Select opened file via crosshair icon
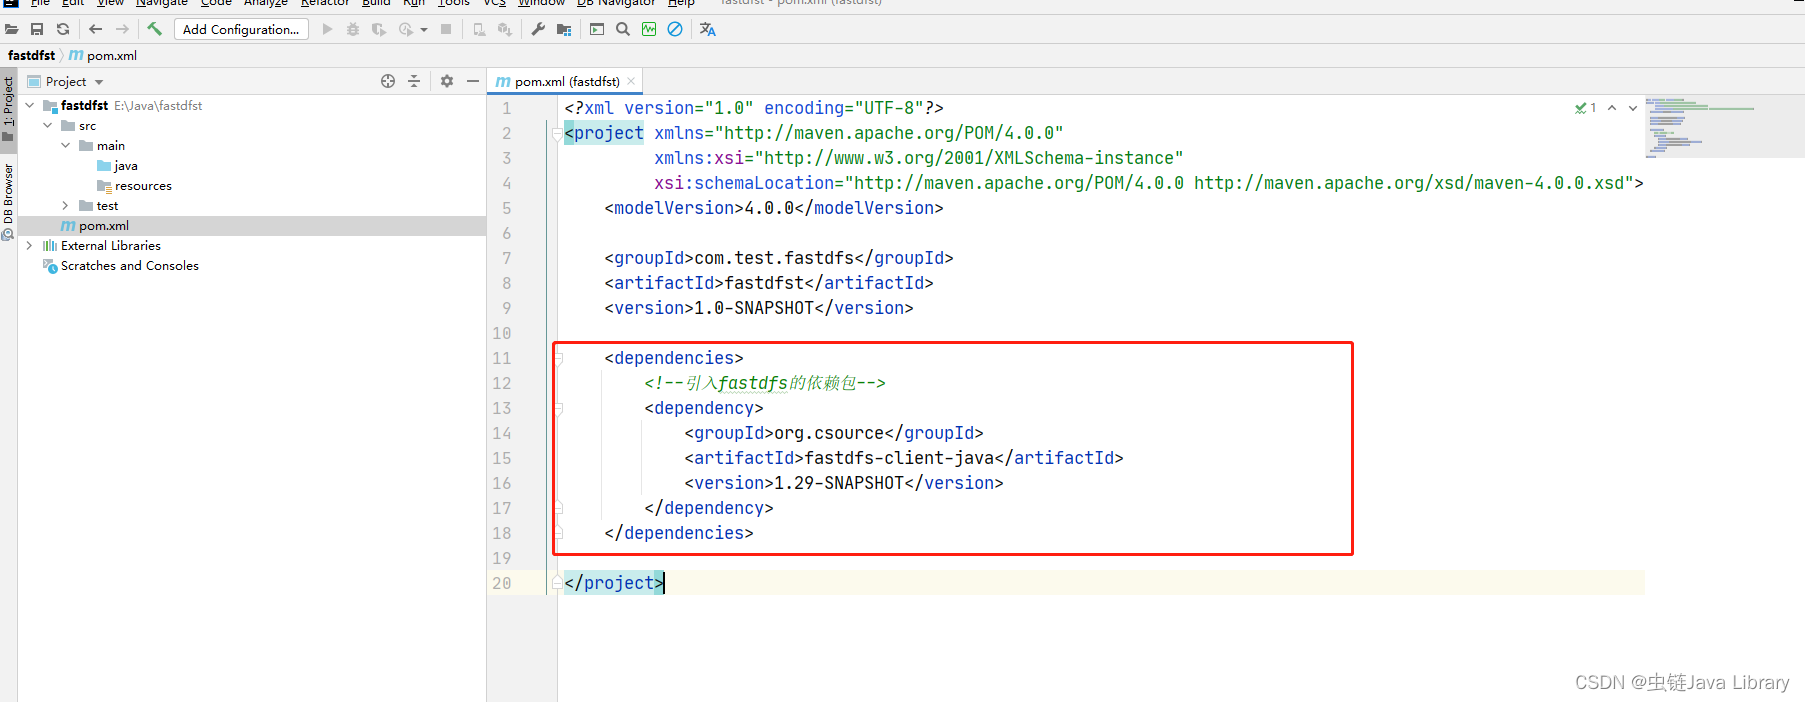Image resolution: width=1805 pixels, height=702 pixels. [x=388, y=81]
